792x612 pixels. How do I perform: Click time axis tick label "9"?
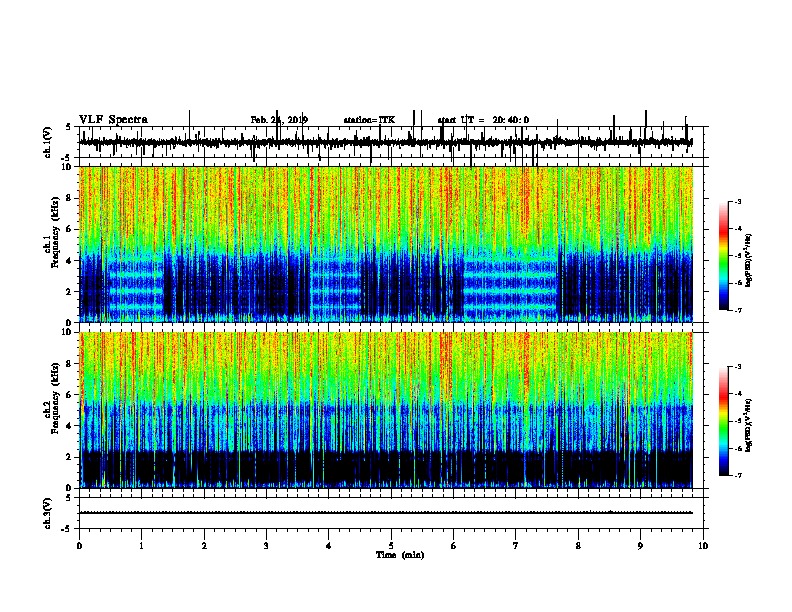(x=640, y=545)
